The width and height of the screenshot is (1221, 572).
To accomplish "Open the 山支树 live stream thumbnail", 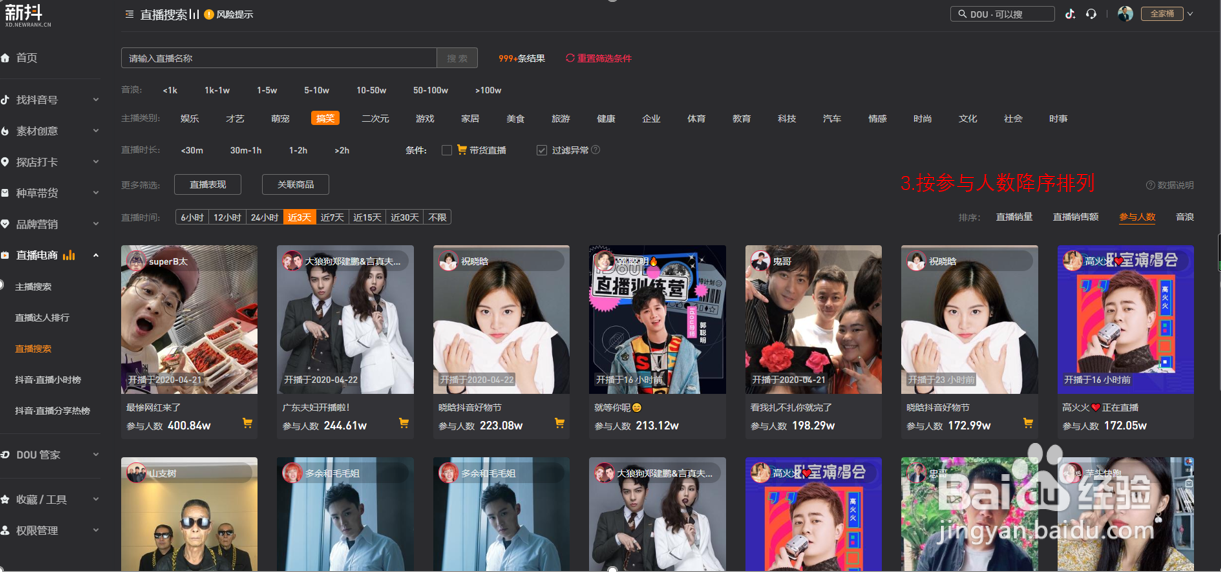I will tap(189, 515).
